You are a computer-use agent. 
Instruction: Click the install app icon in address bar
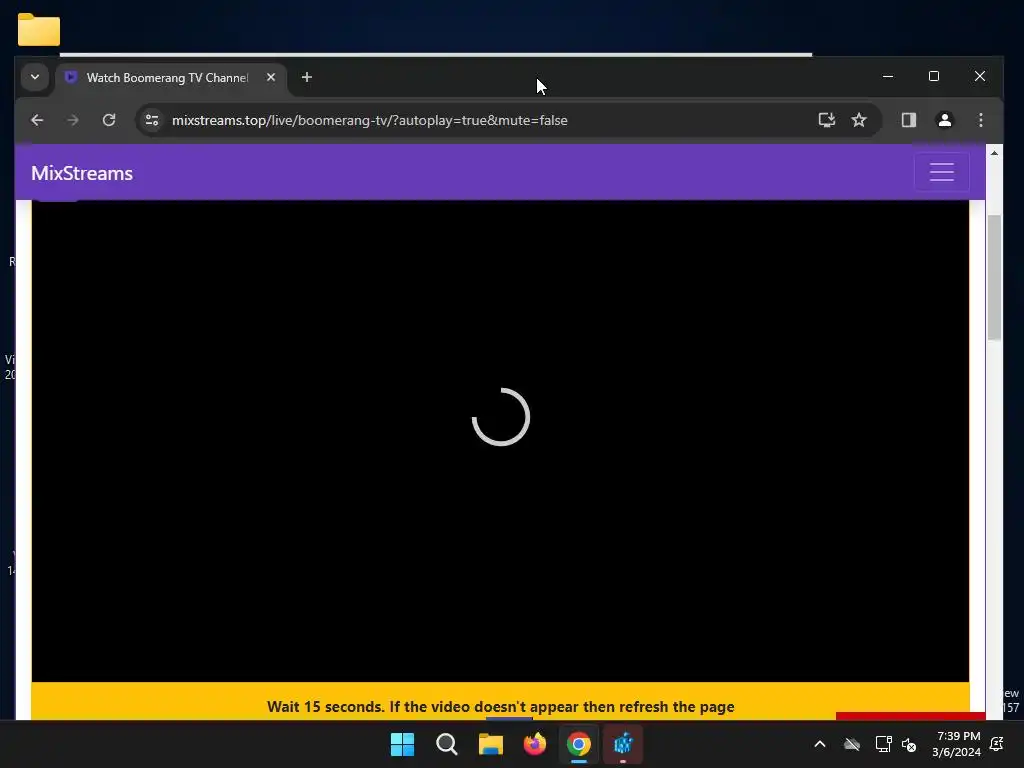point(827,120)
